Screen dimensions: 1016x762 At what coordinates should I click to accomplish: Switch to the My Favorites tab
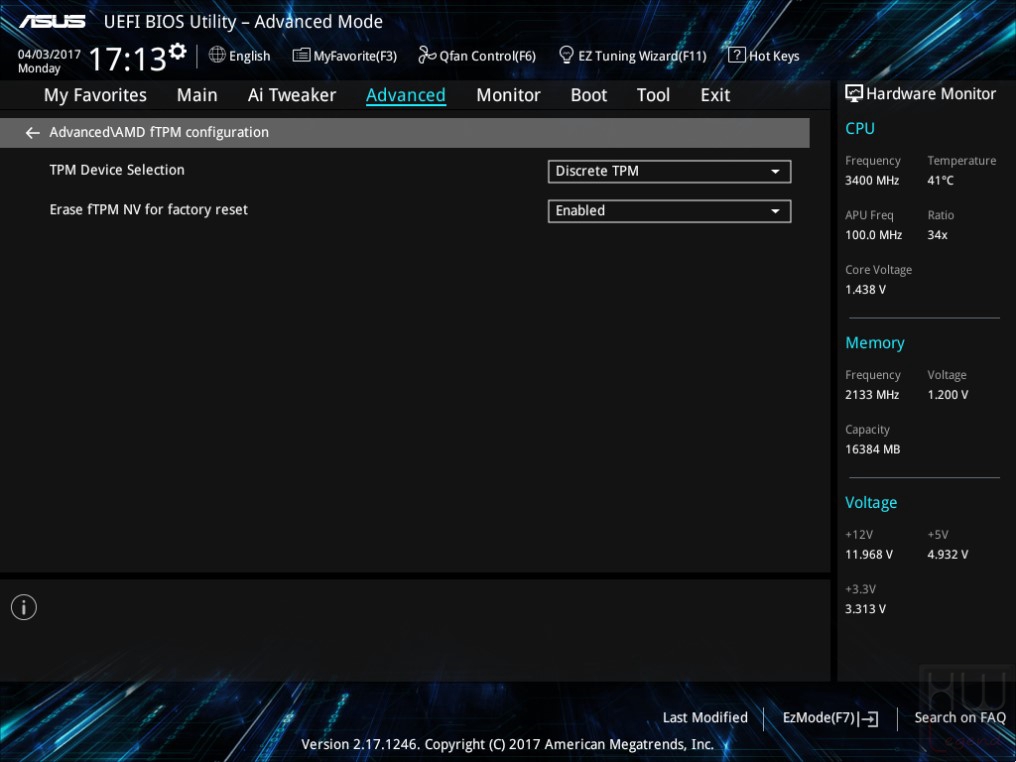(x=95, y=95)
